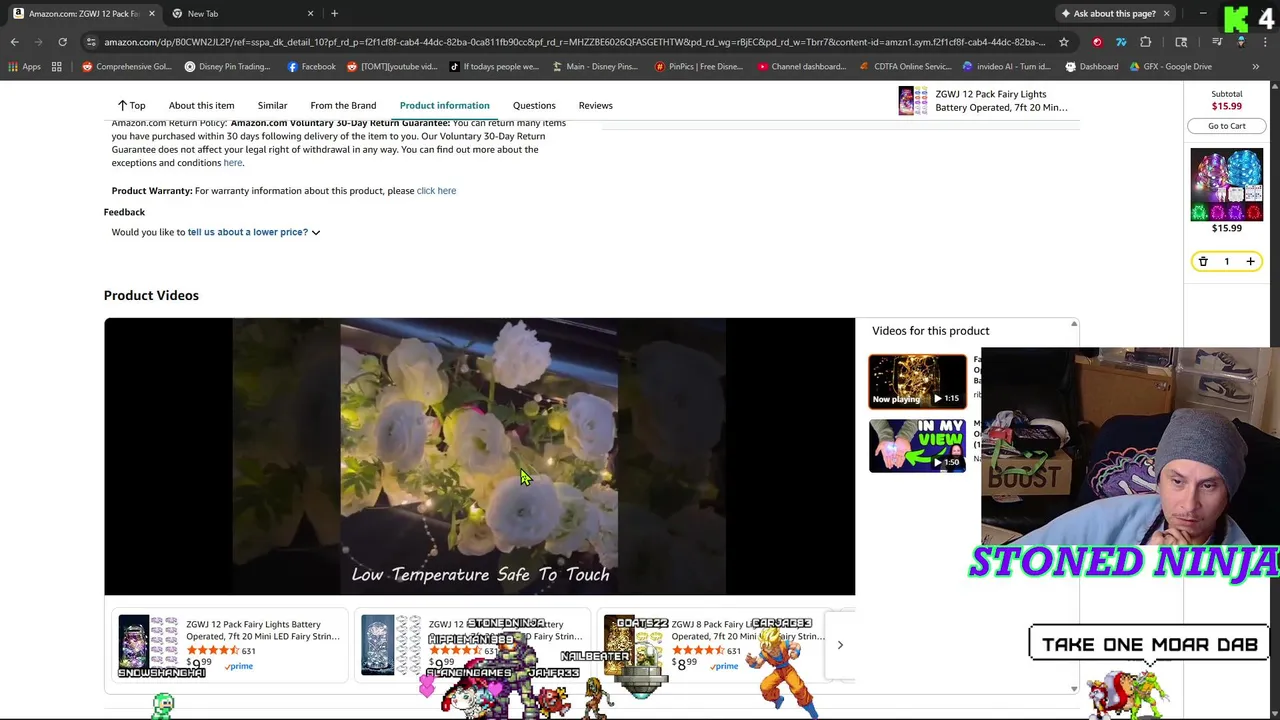1280x720 pixels.
Task: Open GFX - Google Drive bookmark
Action: tap(1170, 67)
